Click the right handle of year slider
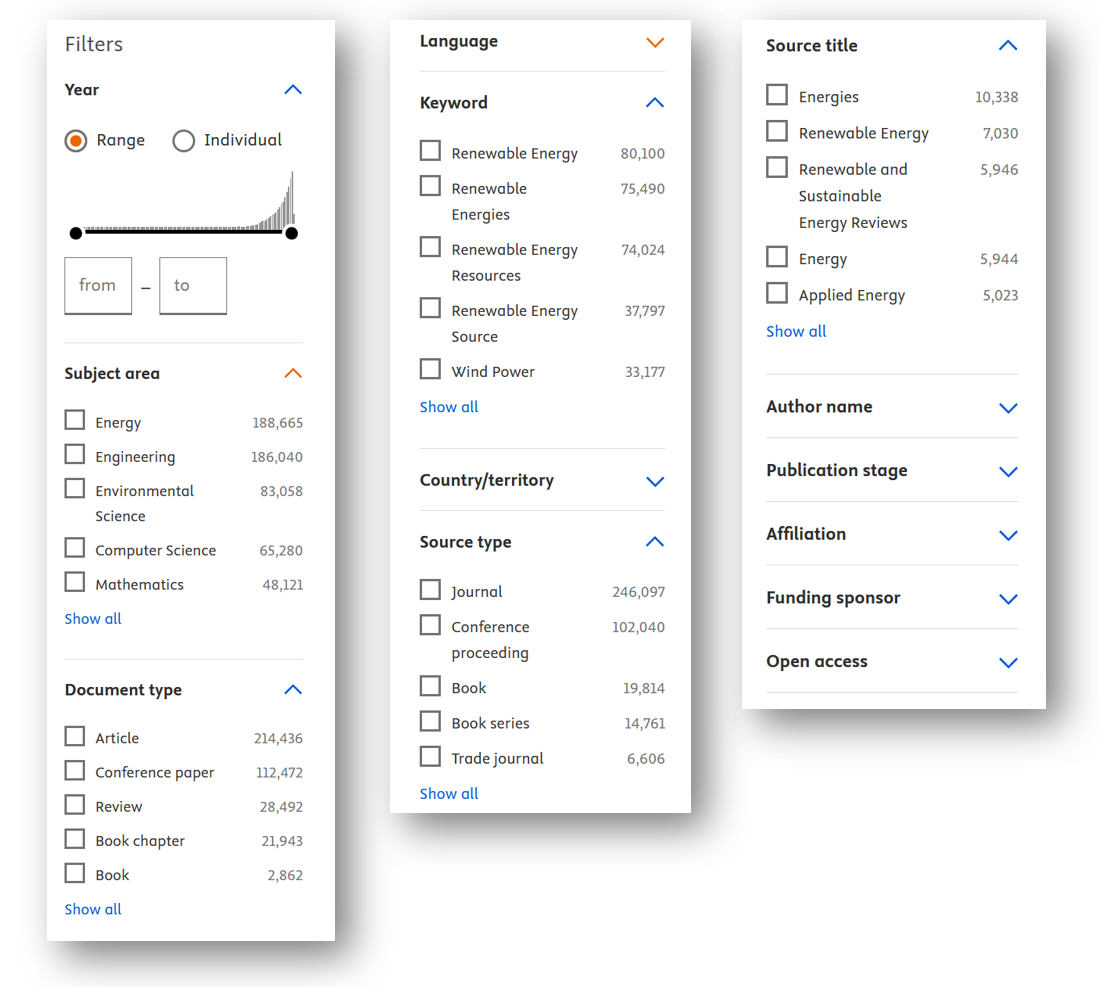This screenshot has height=987, width=1099. tap(291, 233)
